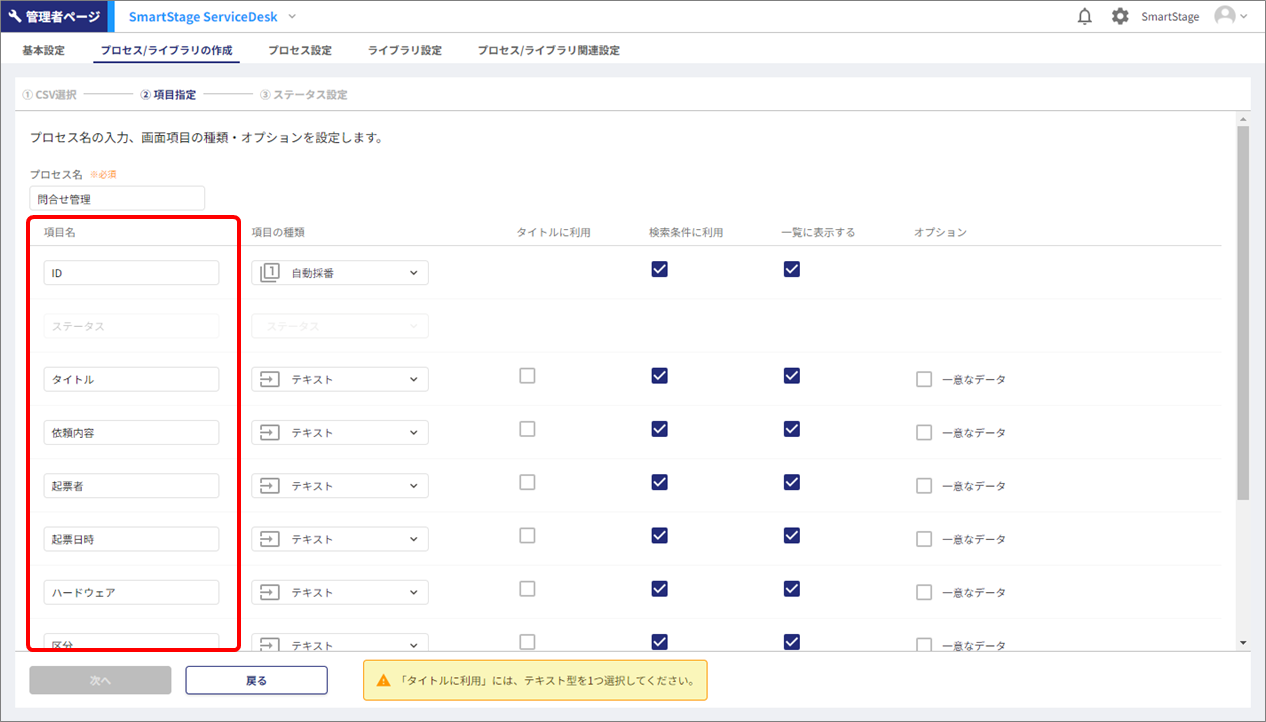Expand the SmartStage ServiceDesk chevron
The height and width of the screenshot is (722, 1266).
click(292, 17)
